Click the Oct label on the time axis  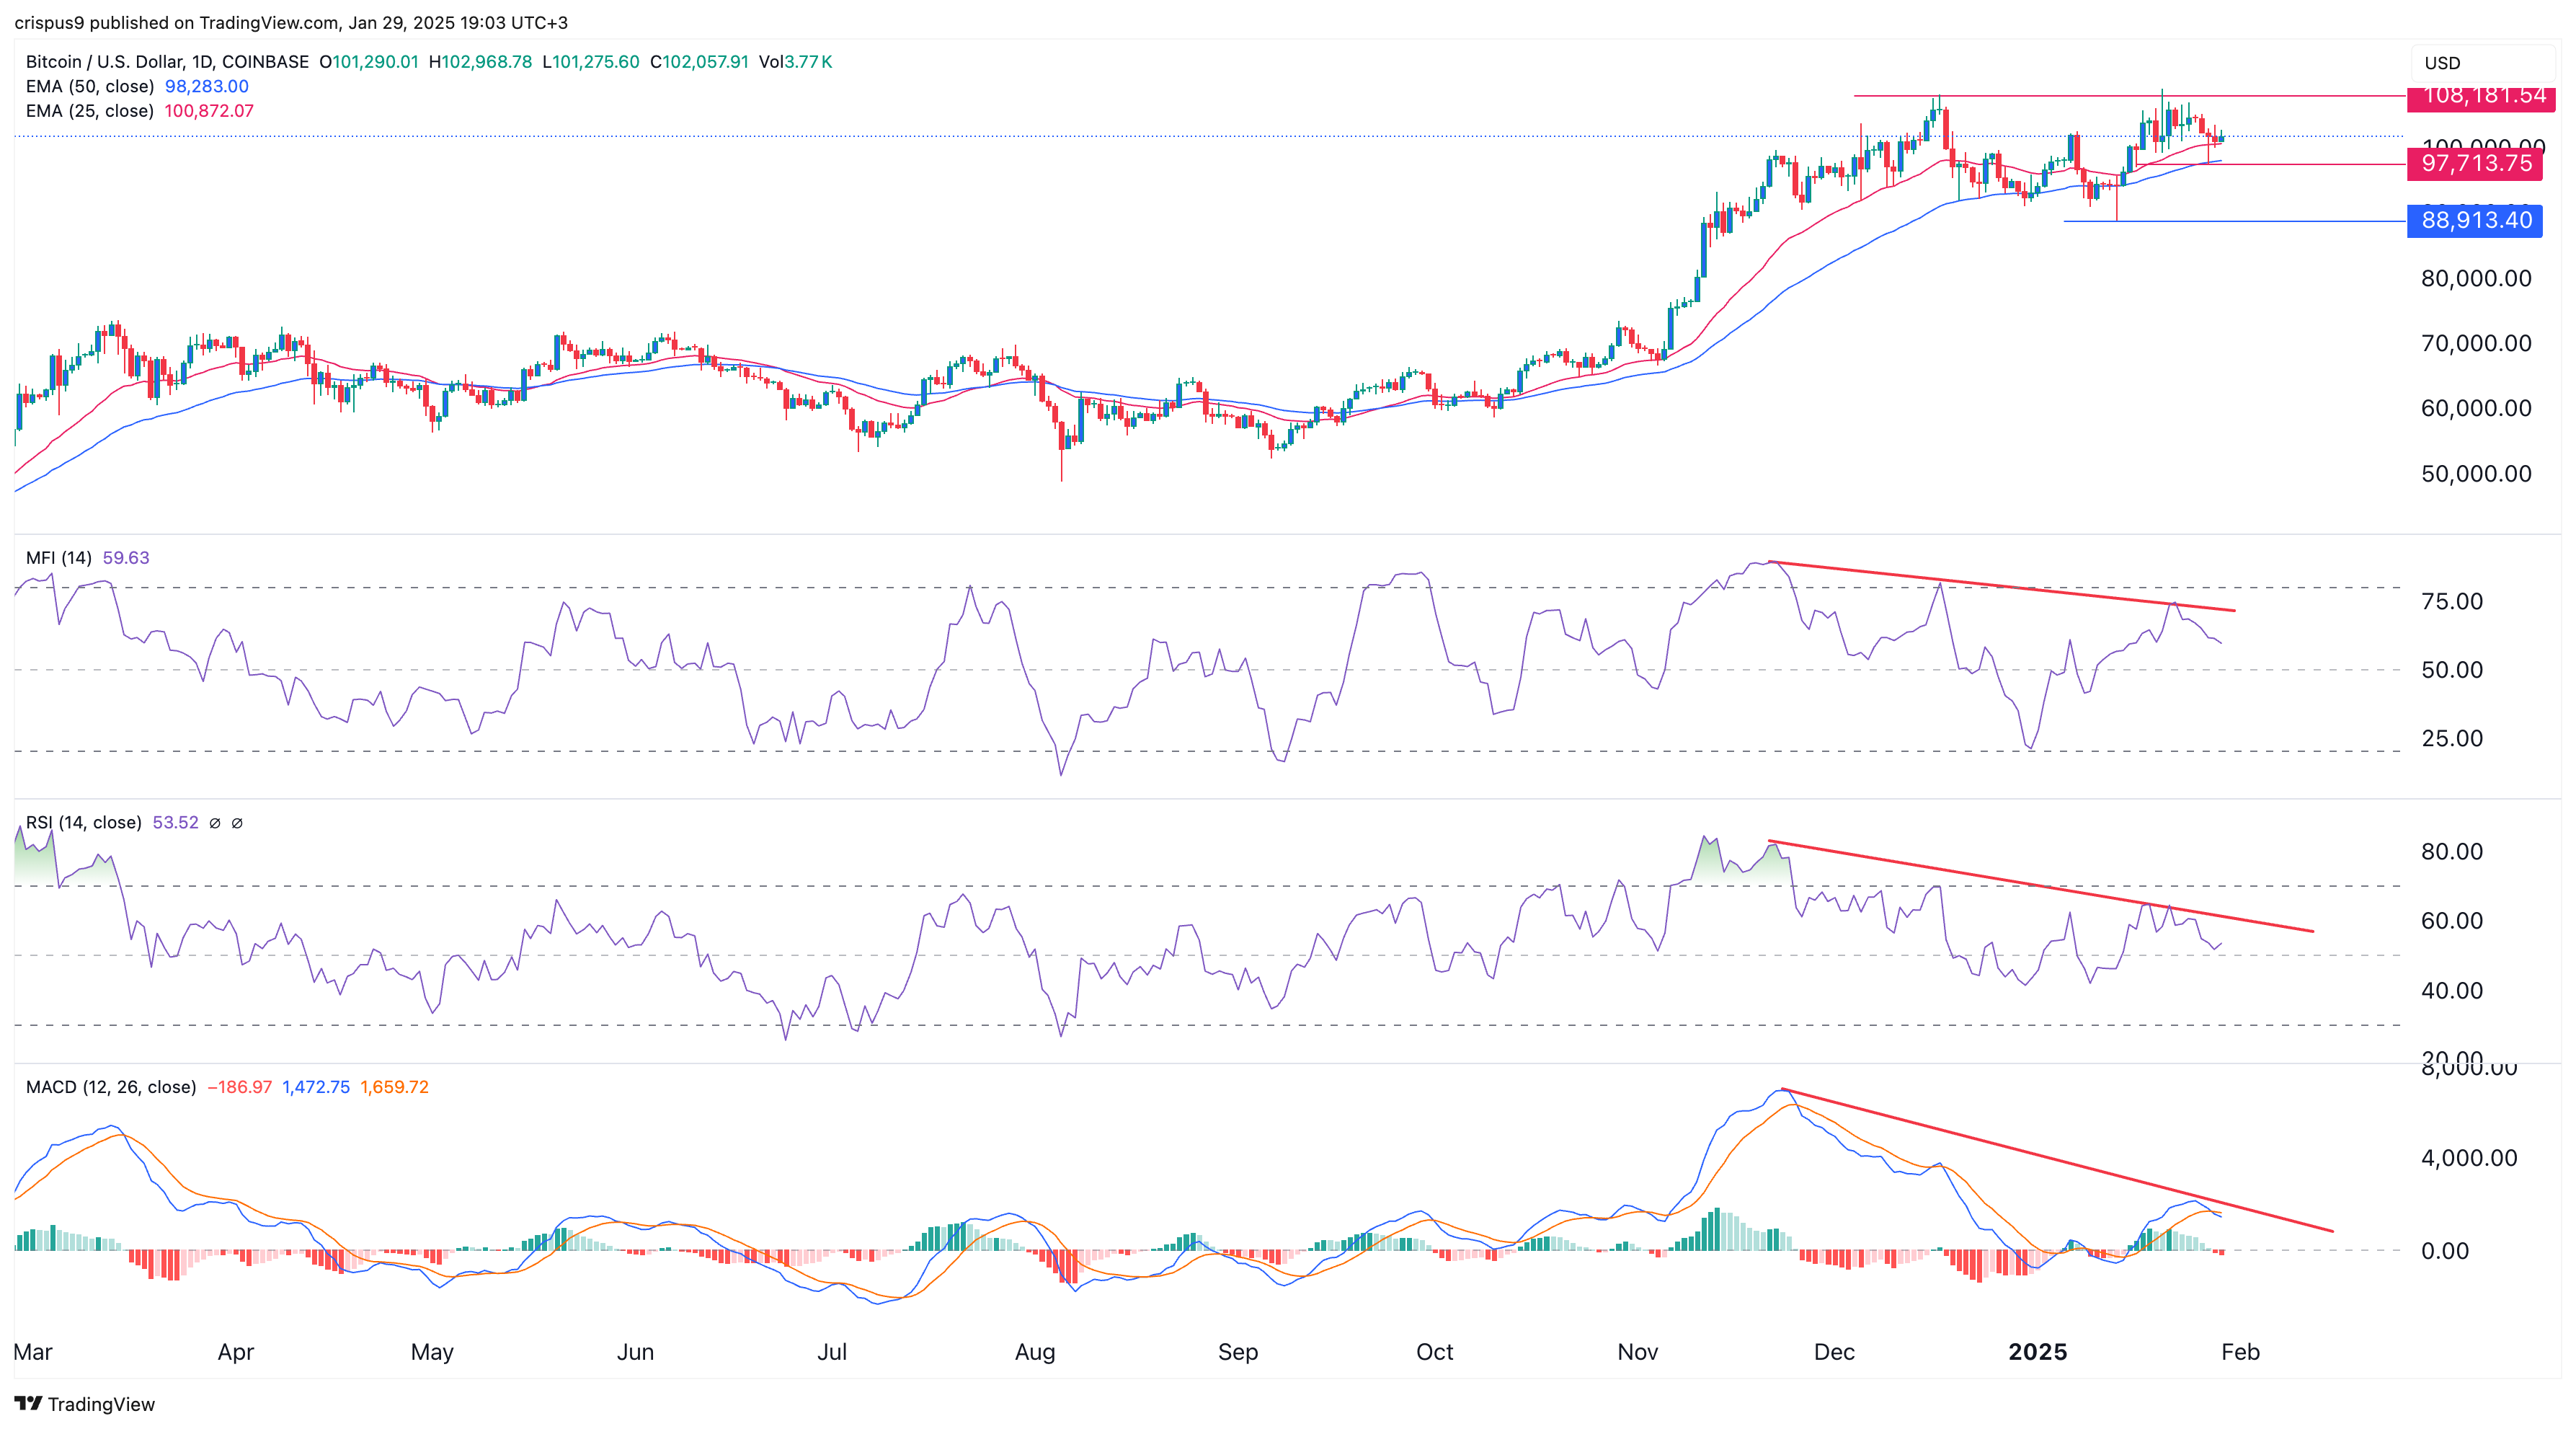pyautogui.click(x=1435, y=1352)
